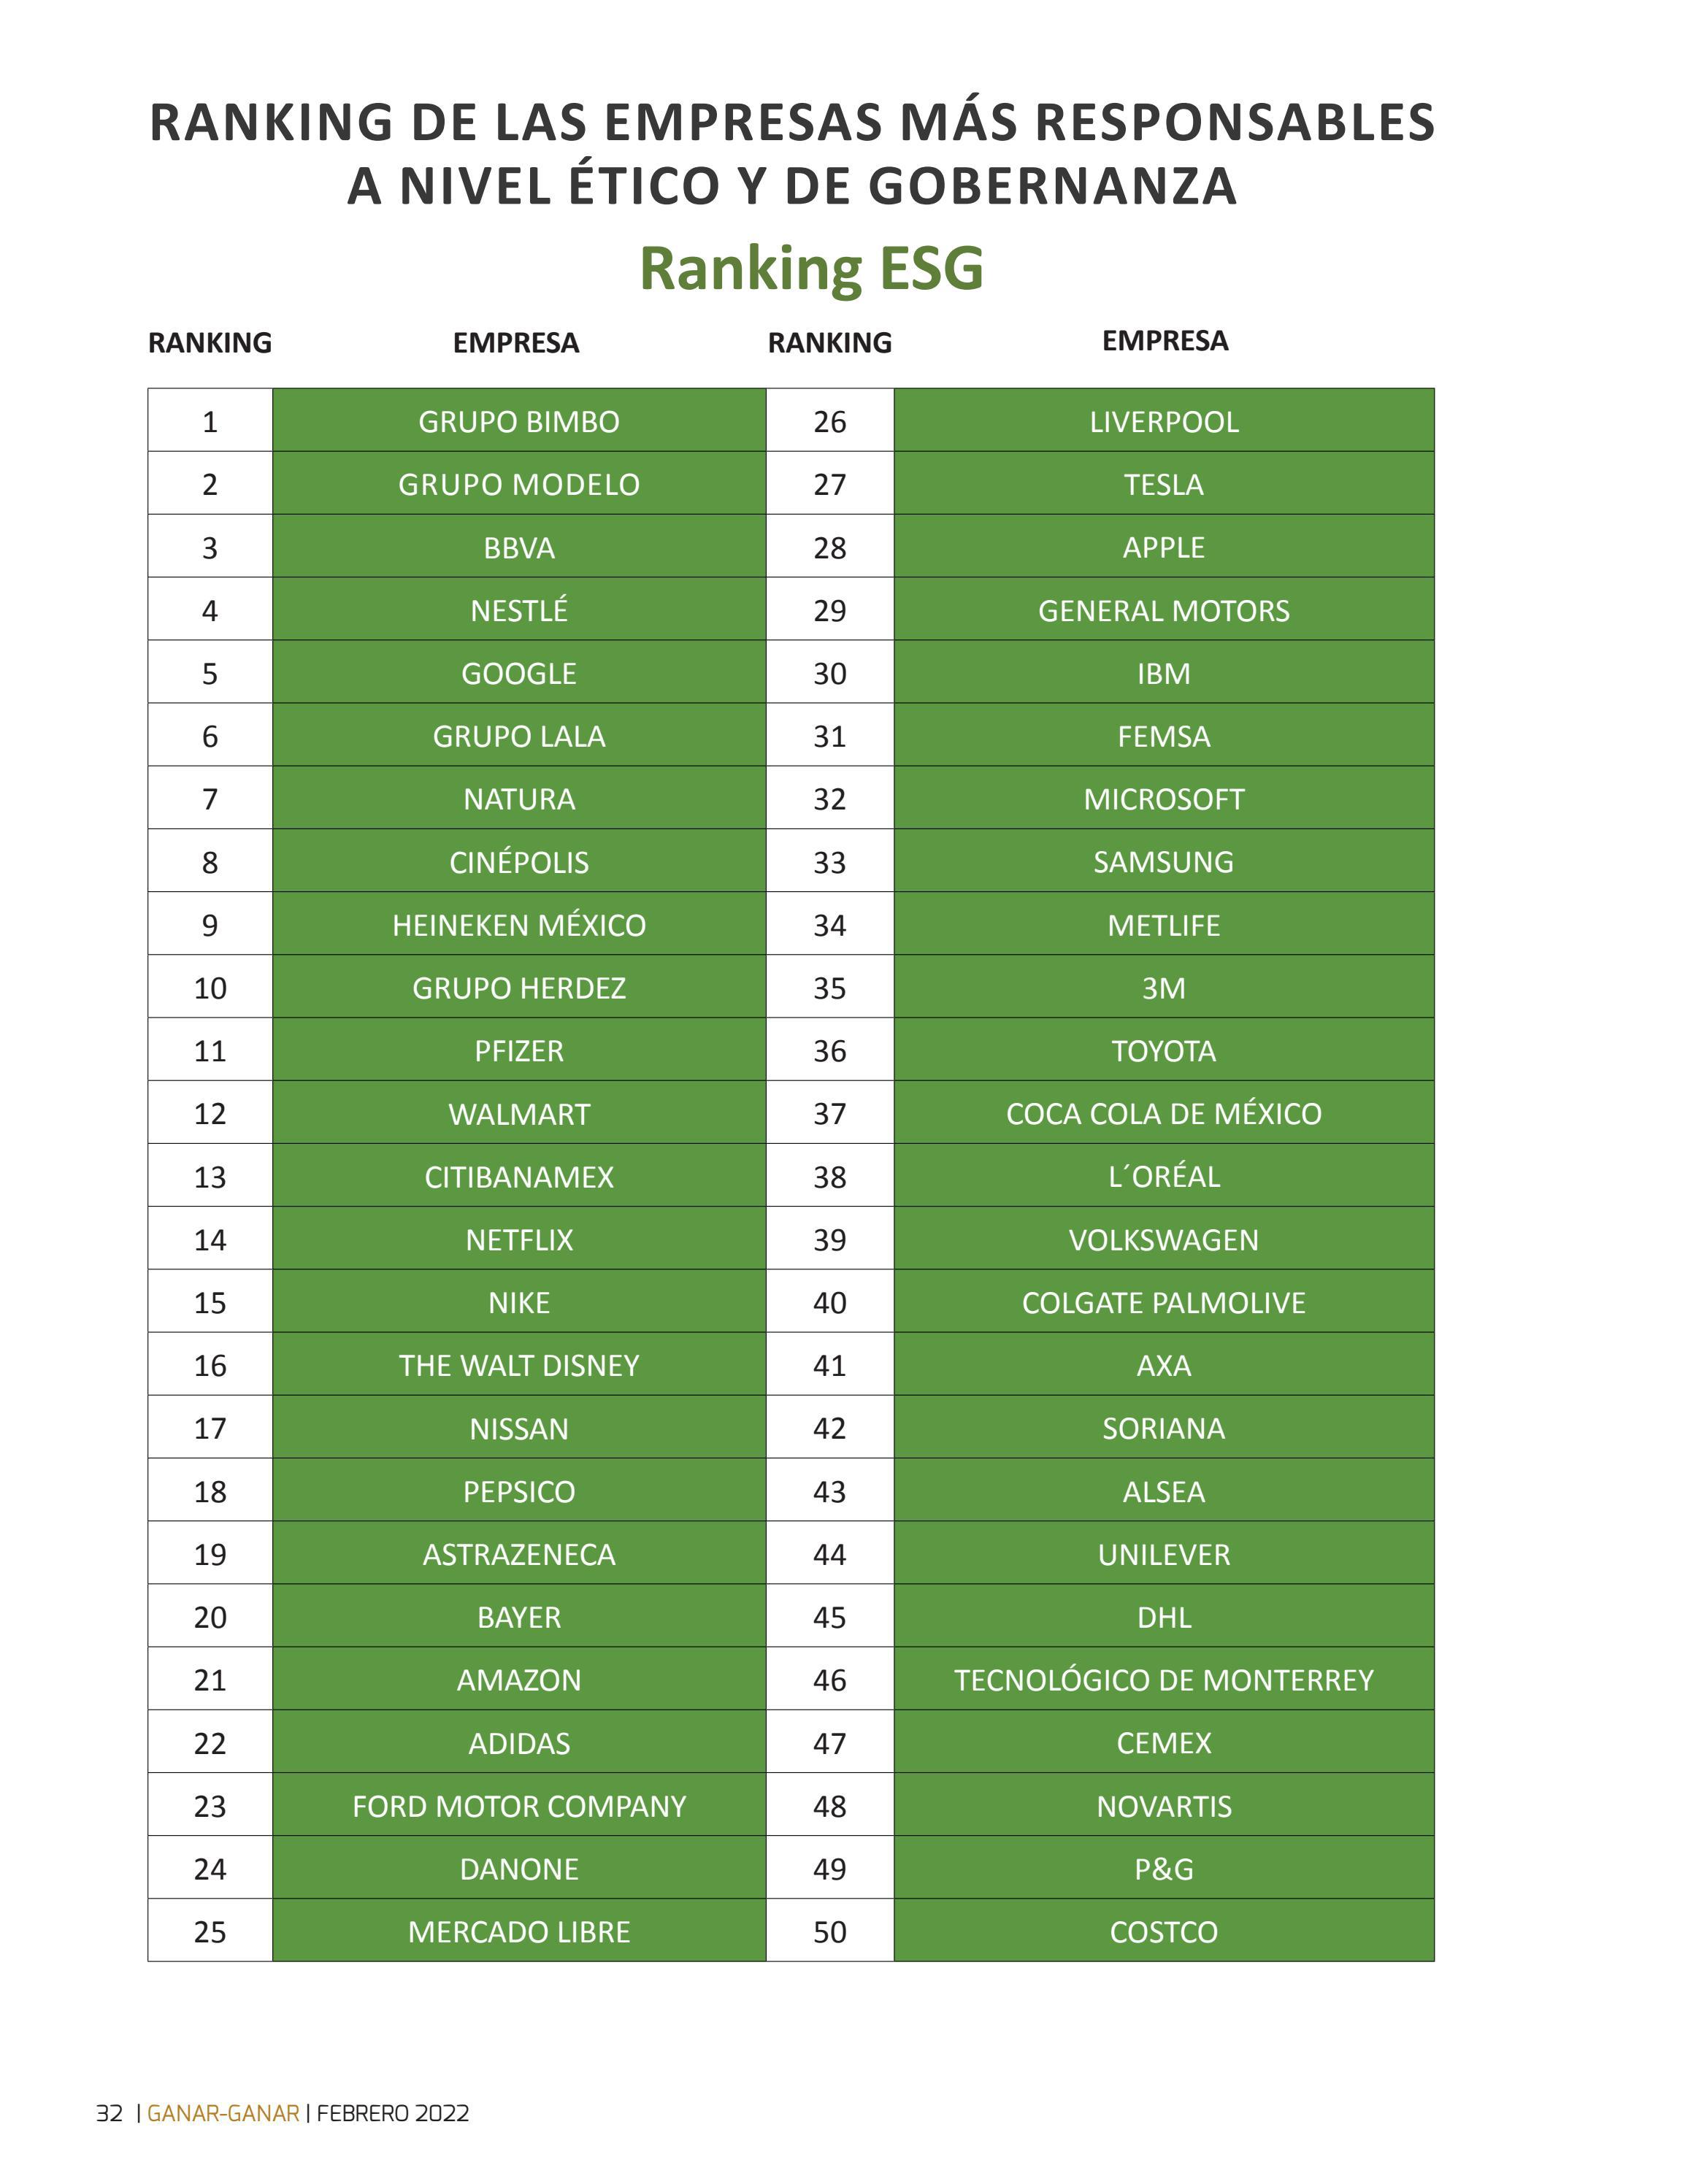This screenshot has width=1688, height=2184.
Task: Select COCA COLA DE MÉXICO cell
Action: click(1164, 1114)
